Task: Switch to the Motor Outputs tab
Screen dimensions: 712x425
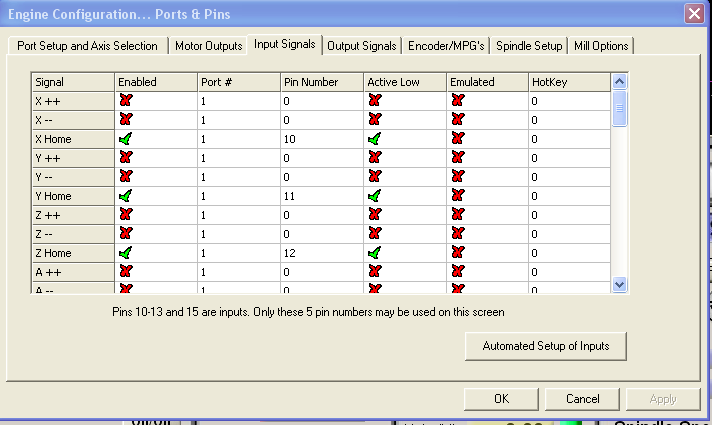Action: click(x=208, y=45)
